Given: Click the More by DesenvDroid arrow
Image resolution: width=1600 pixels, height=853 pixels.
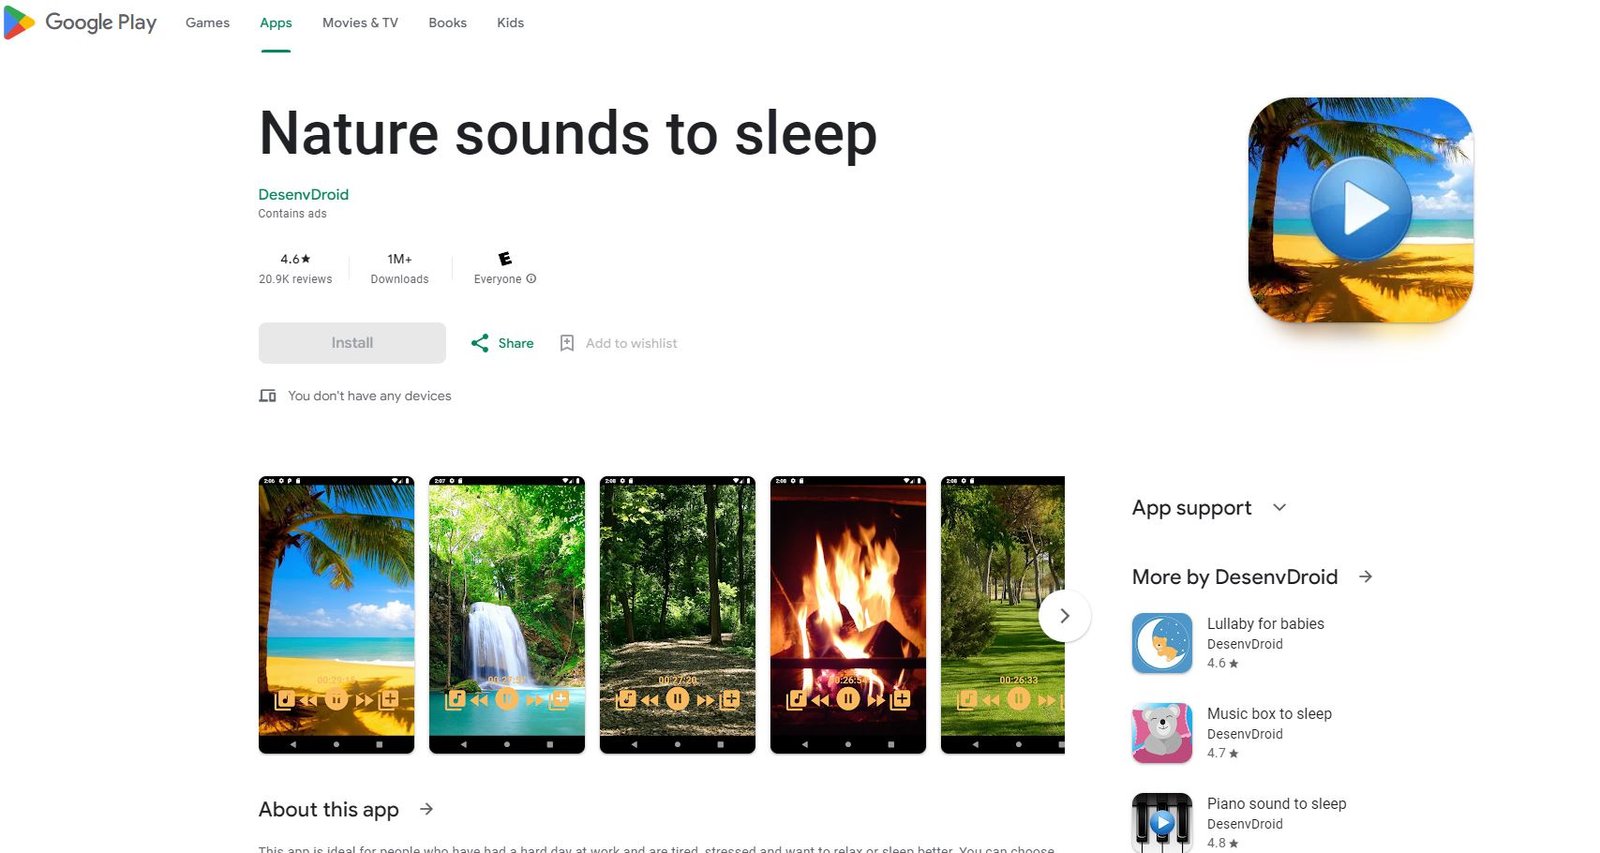Looking at the screenshot, I should pyautogui.click(x=1366, y=577).
